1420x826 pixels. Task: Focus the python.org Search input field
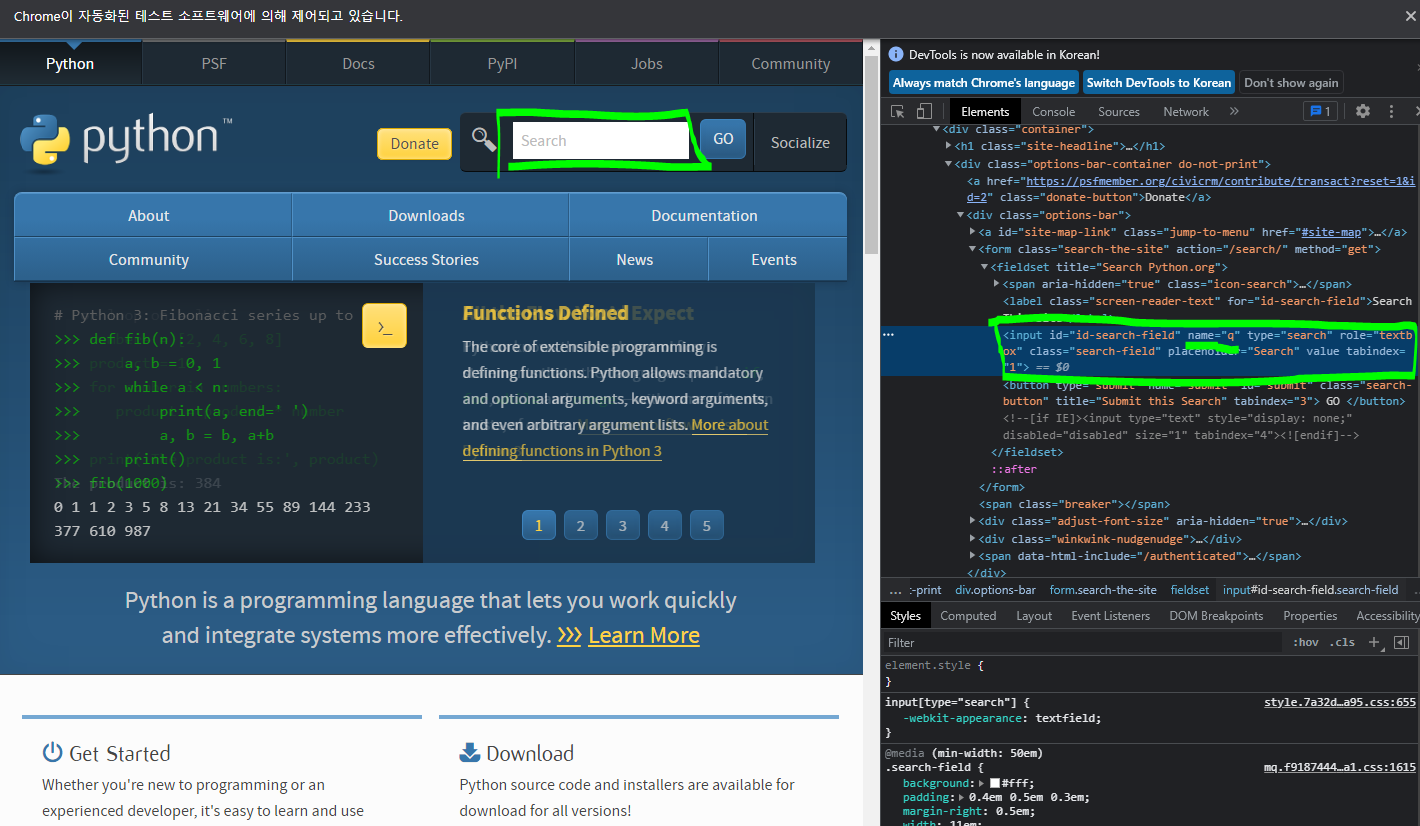[x=600, y=140]
